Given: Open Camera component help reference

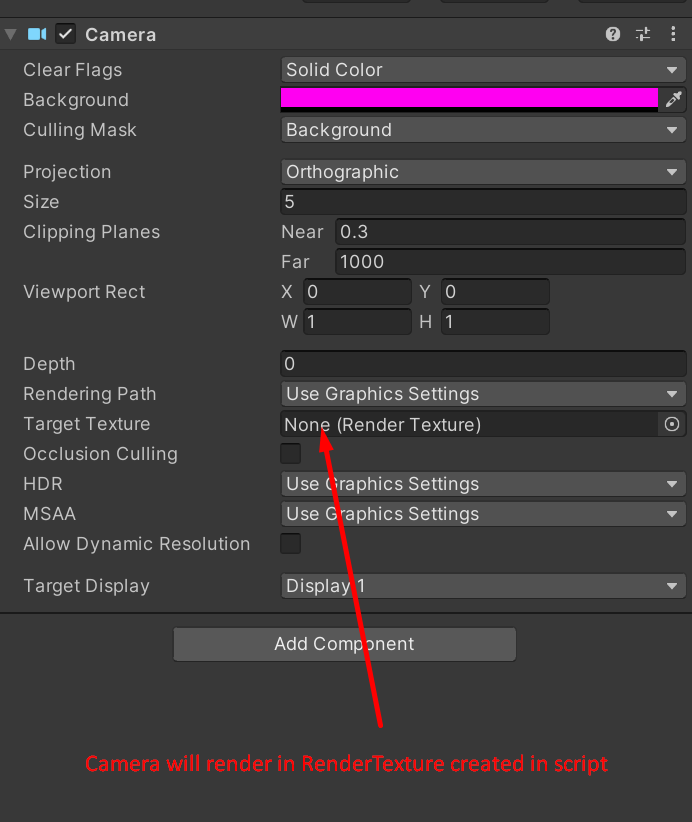Looking at the screenshot, I should pos(613,35).
